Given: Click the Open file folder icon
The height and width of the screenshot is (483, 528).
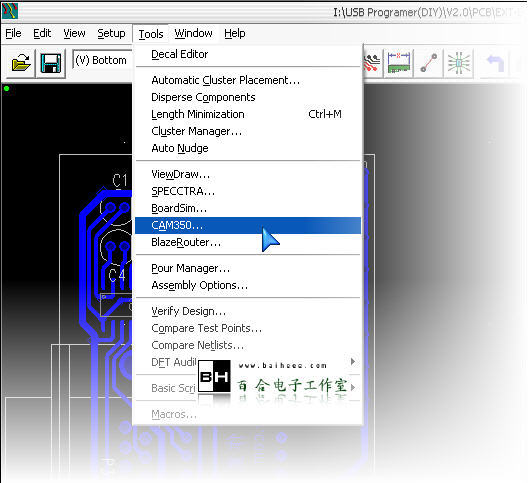Looking at the screenshot, I should coord(21,63).
